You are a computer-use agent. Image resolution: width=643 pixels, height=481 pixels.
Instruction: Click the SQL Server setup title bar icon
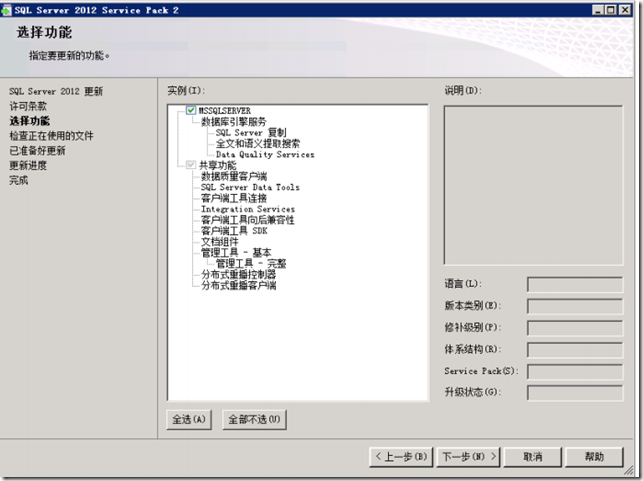click(x=6, y=10)
